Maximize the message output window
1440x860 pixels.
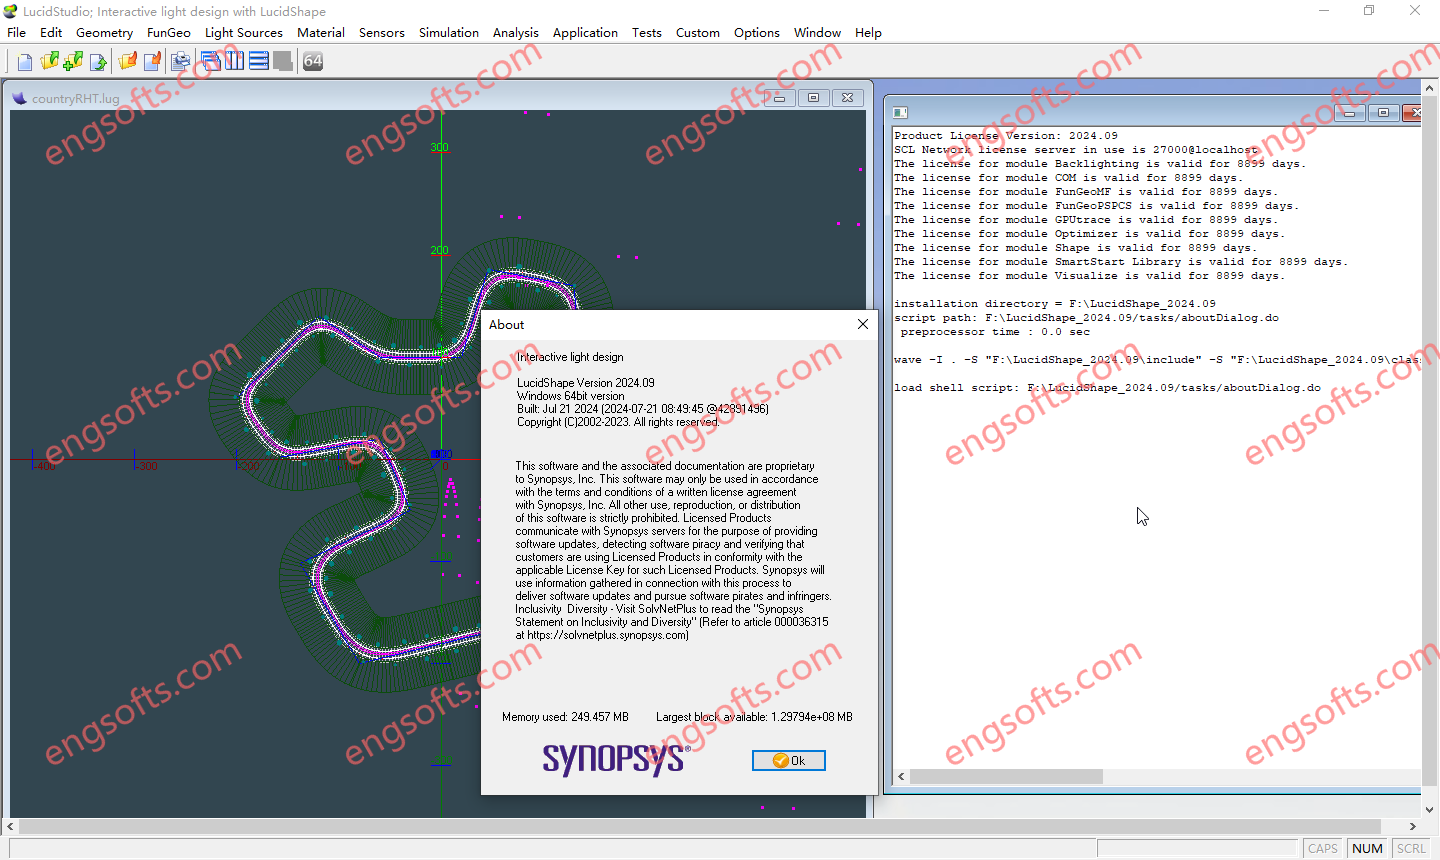coord(1383,113)
